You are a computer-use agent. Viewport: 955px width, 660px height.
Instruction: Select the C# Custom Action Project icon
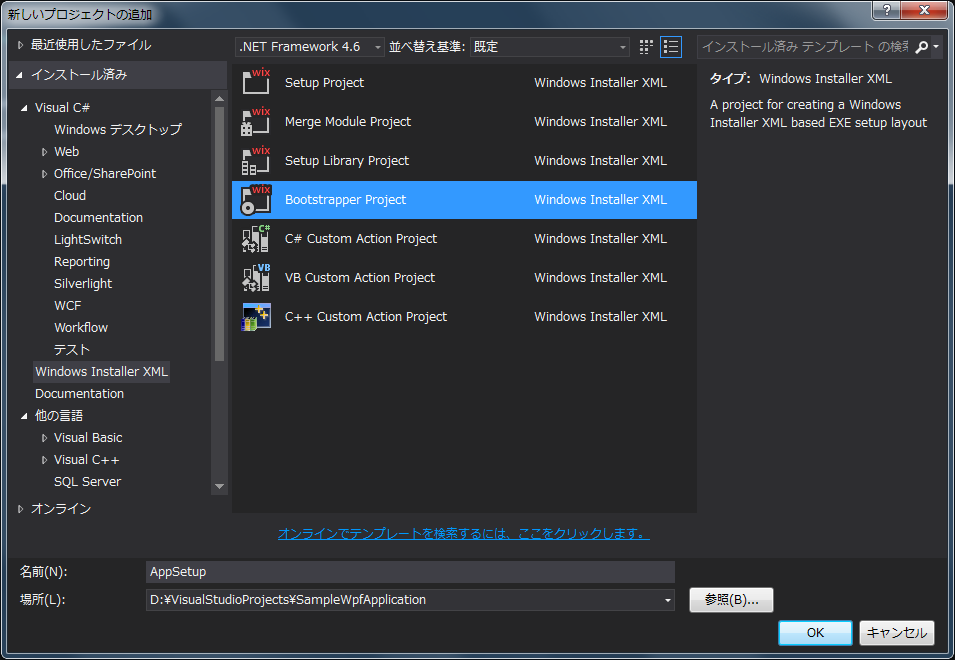(256, 239)
